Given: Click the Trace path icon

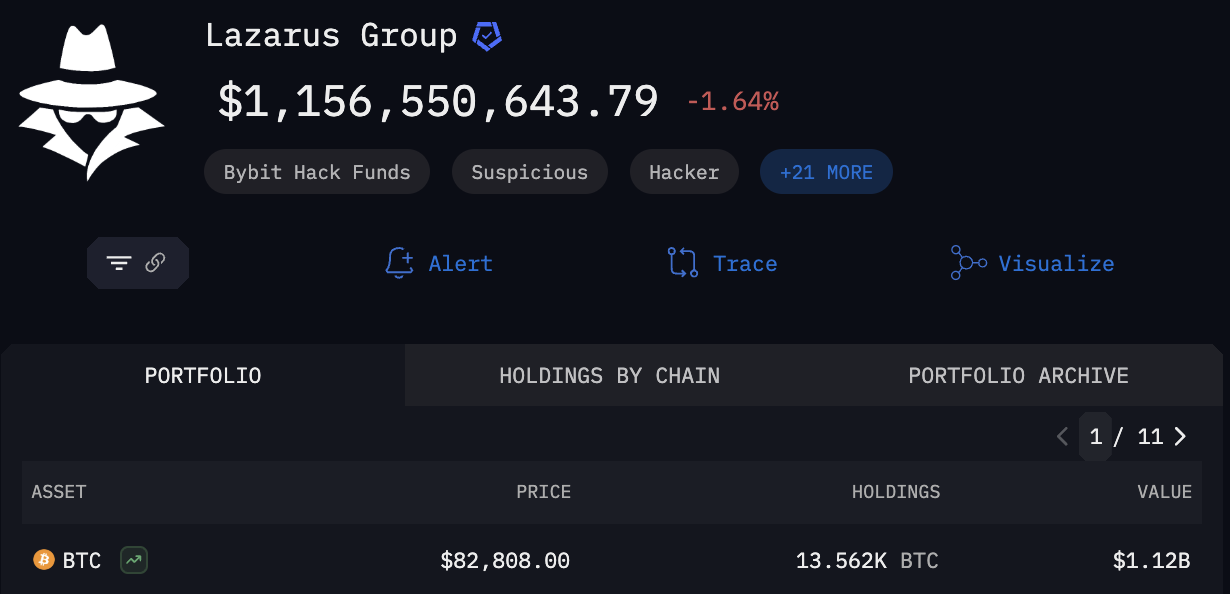Looking at the screenshot, I should 682,264.
